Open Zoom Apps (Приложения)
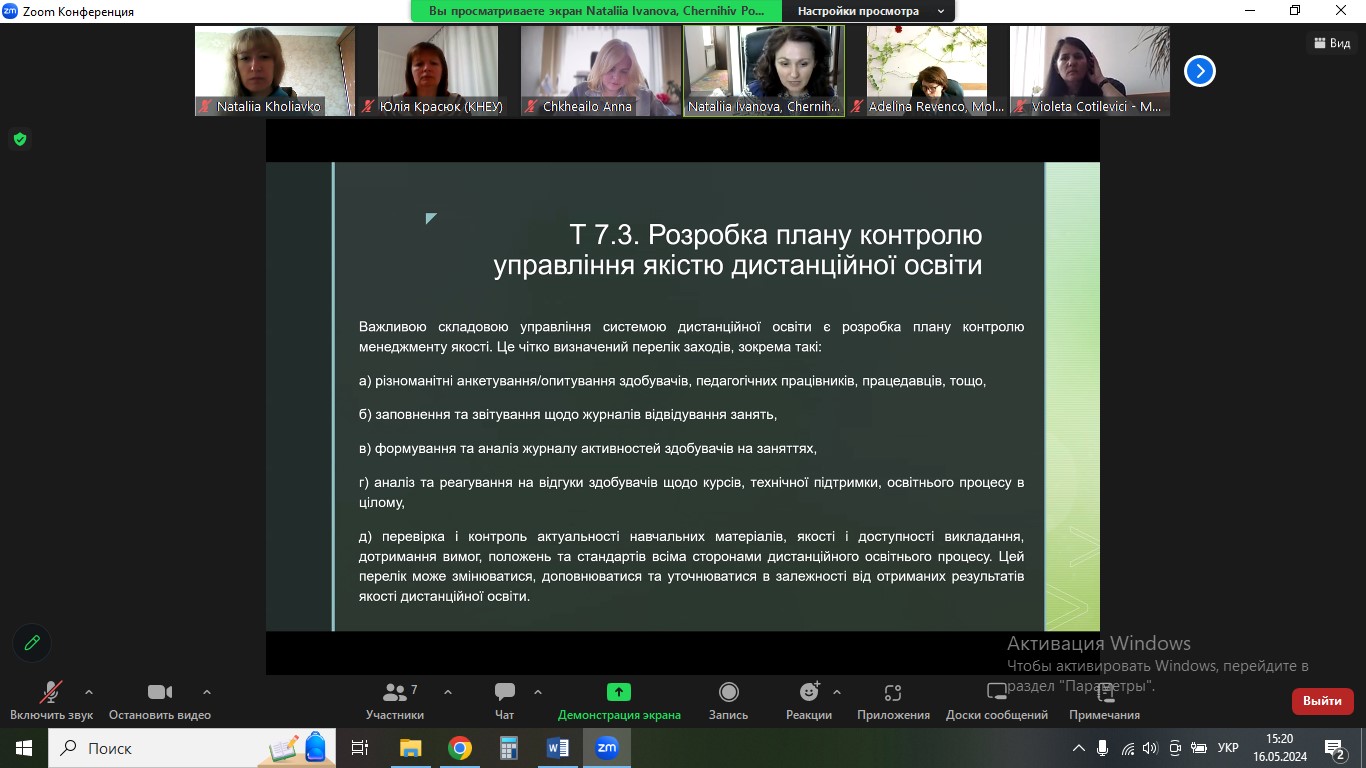This screenshot has height=768, width=1366. pos(893,700)
